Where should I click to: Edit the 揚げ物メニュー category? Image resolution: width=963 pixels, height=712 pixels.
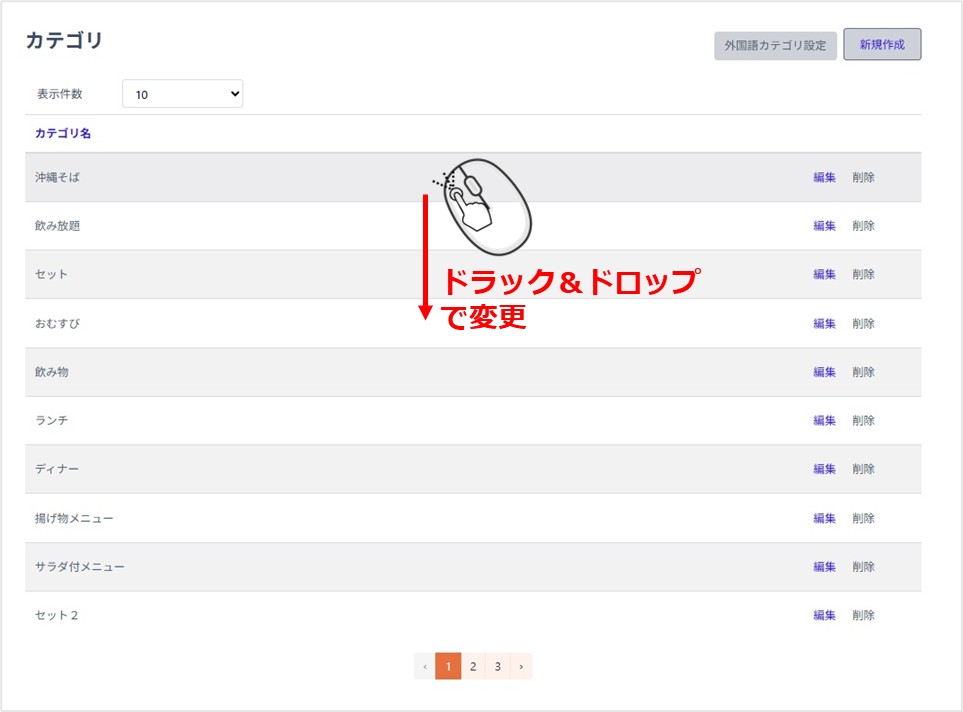[x=824, y=518]
